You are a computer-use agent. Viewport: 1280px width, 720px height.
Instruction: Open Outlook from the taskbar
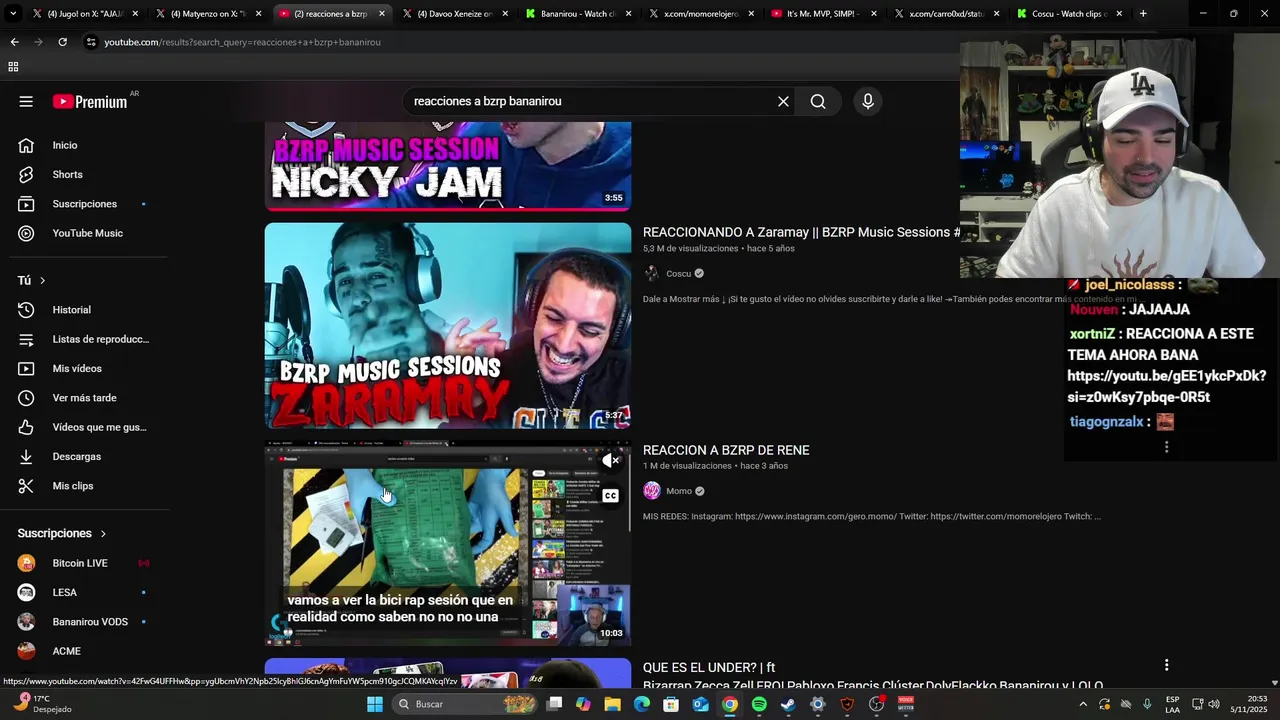pos(700,704)
